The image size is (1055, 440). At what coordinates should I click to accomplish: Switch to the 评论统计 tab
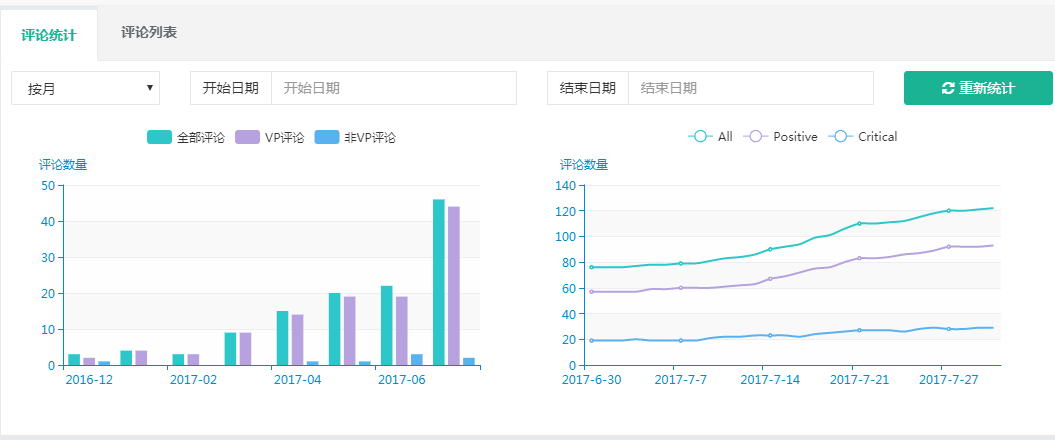(48, 35)
